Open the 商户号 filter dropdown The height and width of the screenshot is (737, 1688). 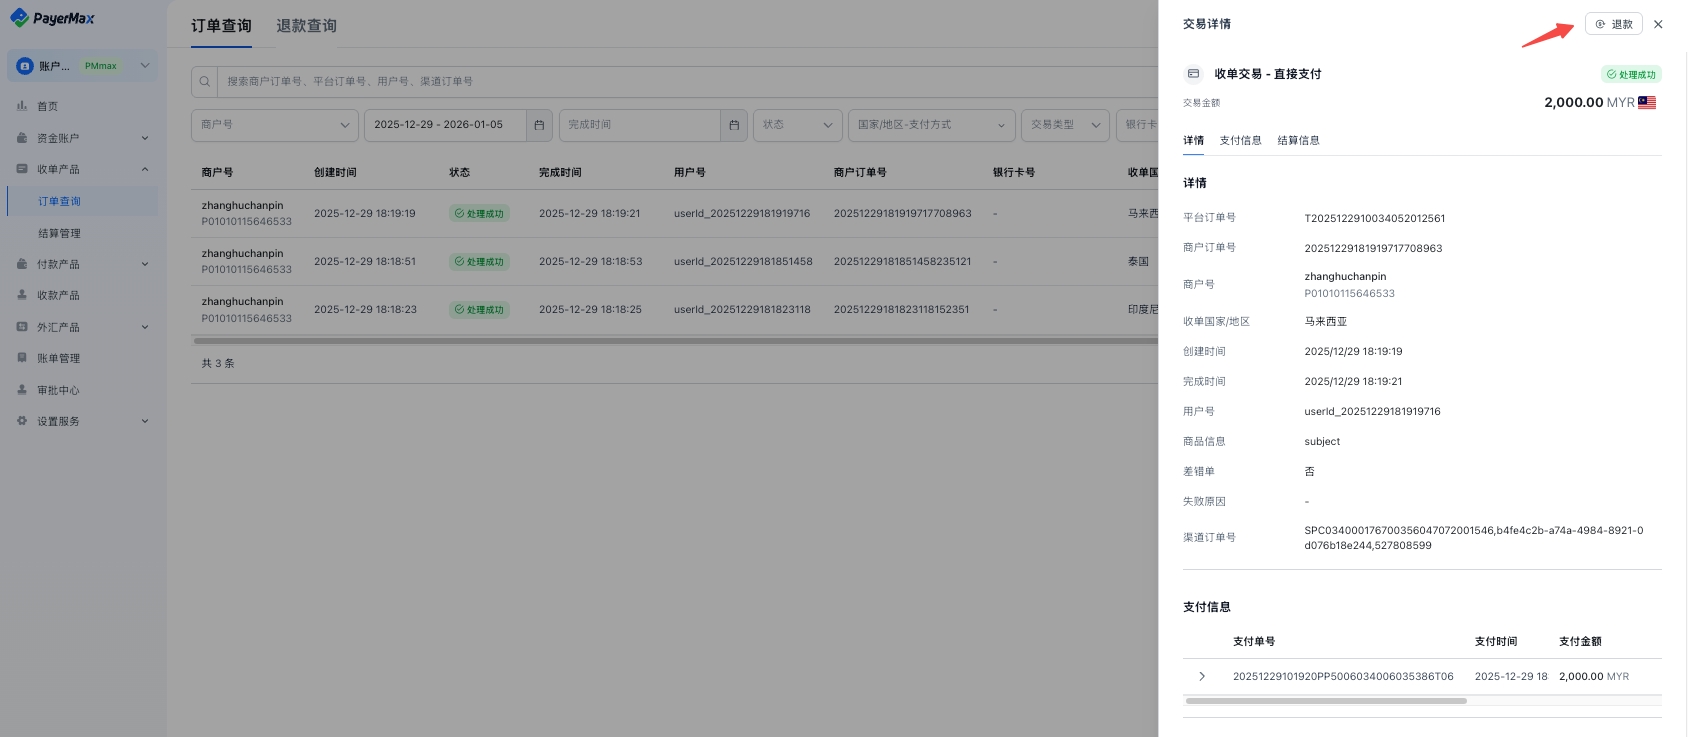point(275,125)
